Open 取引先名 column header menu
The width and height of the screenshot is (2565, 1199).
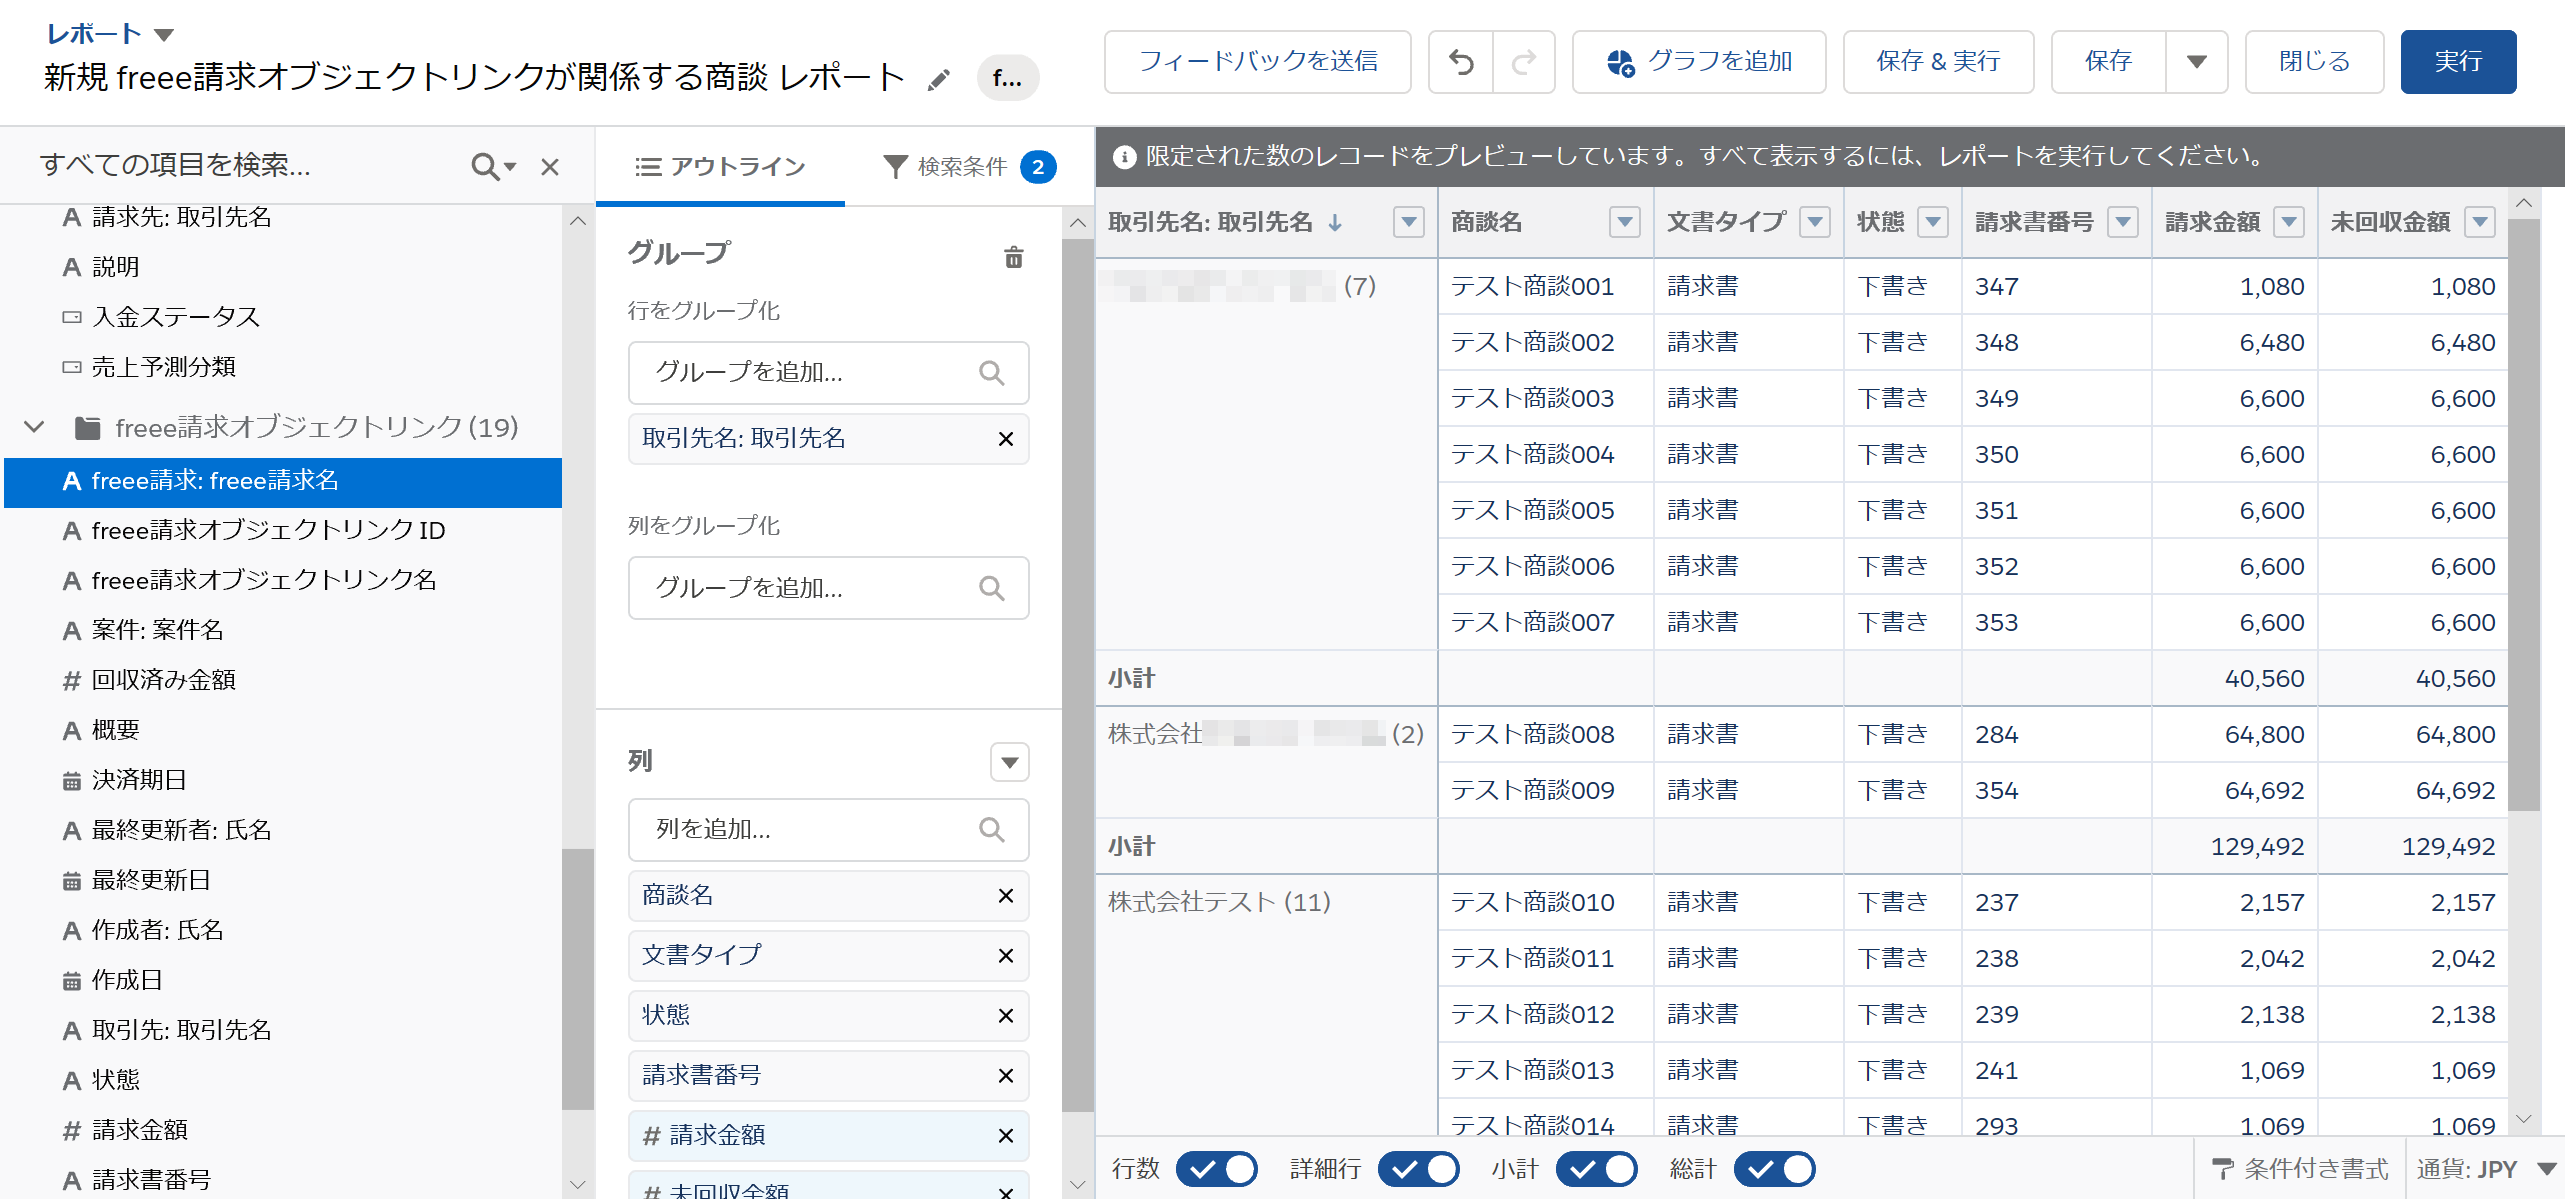(1408, 222)
